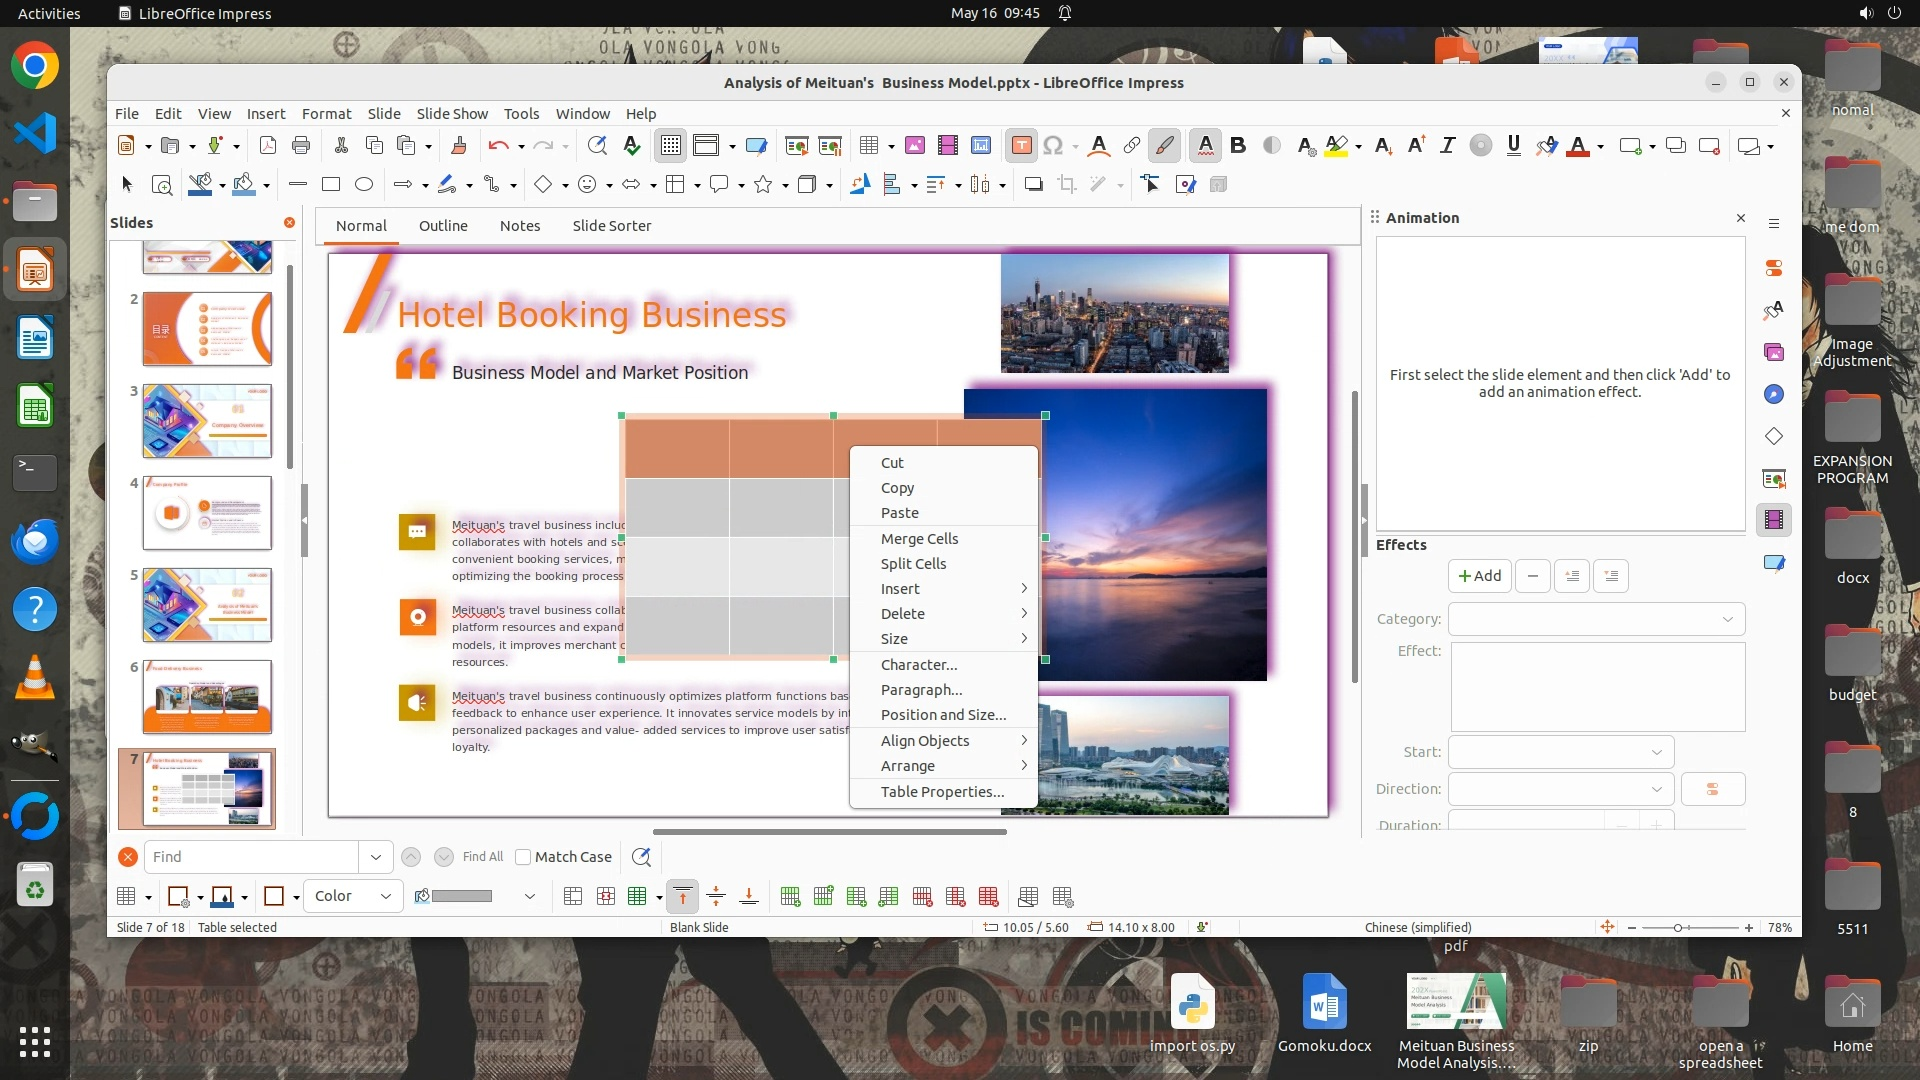Open VLC from the Ubuntu dock

(35, 677)
